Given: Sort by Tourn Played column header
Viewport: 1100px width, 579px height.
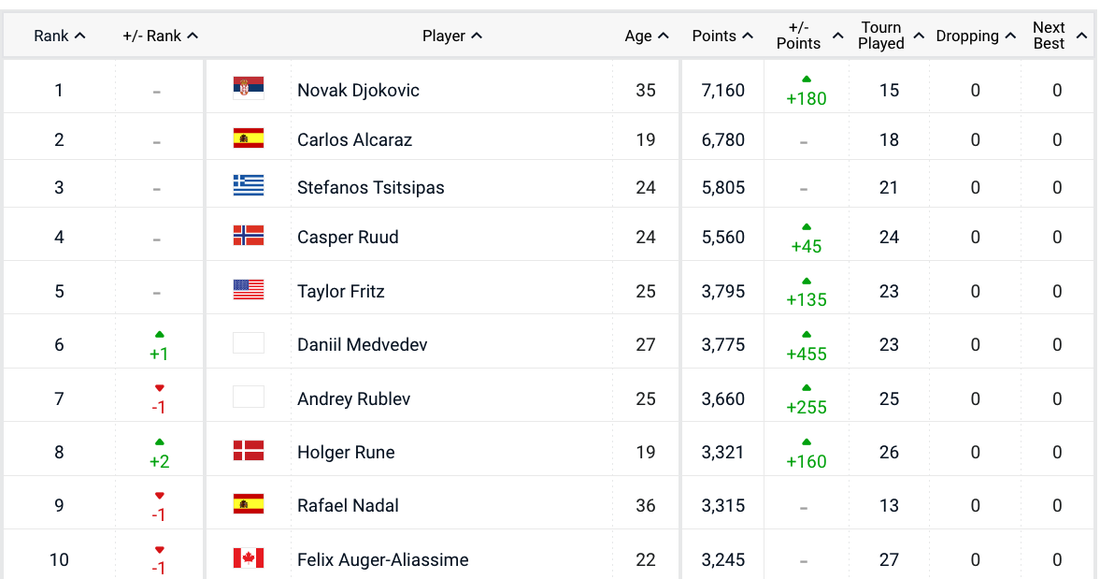Looking at the screenshot, I should coord(890,36).
